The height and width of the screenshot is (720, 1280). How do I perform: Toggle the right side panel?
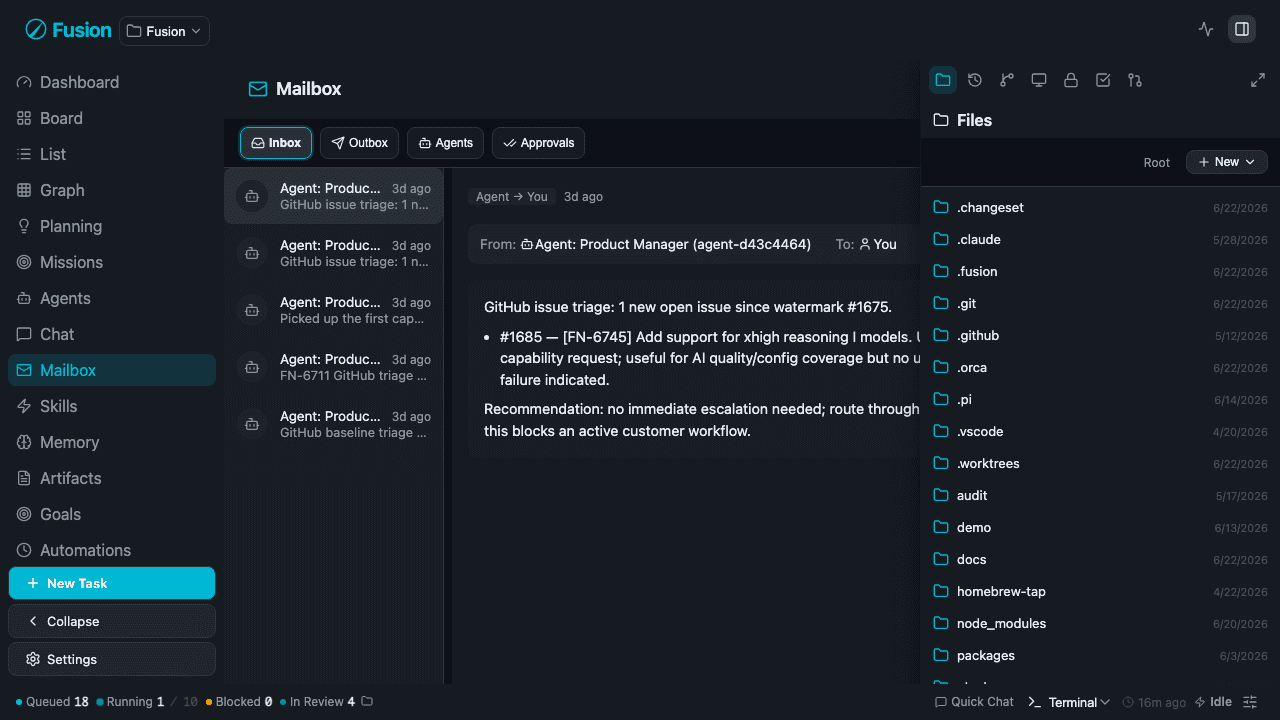tap(1242, 29)
